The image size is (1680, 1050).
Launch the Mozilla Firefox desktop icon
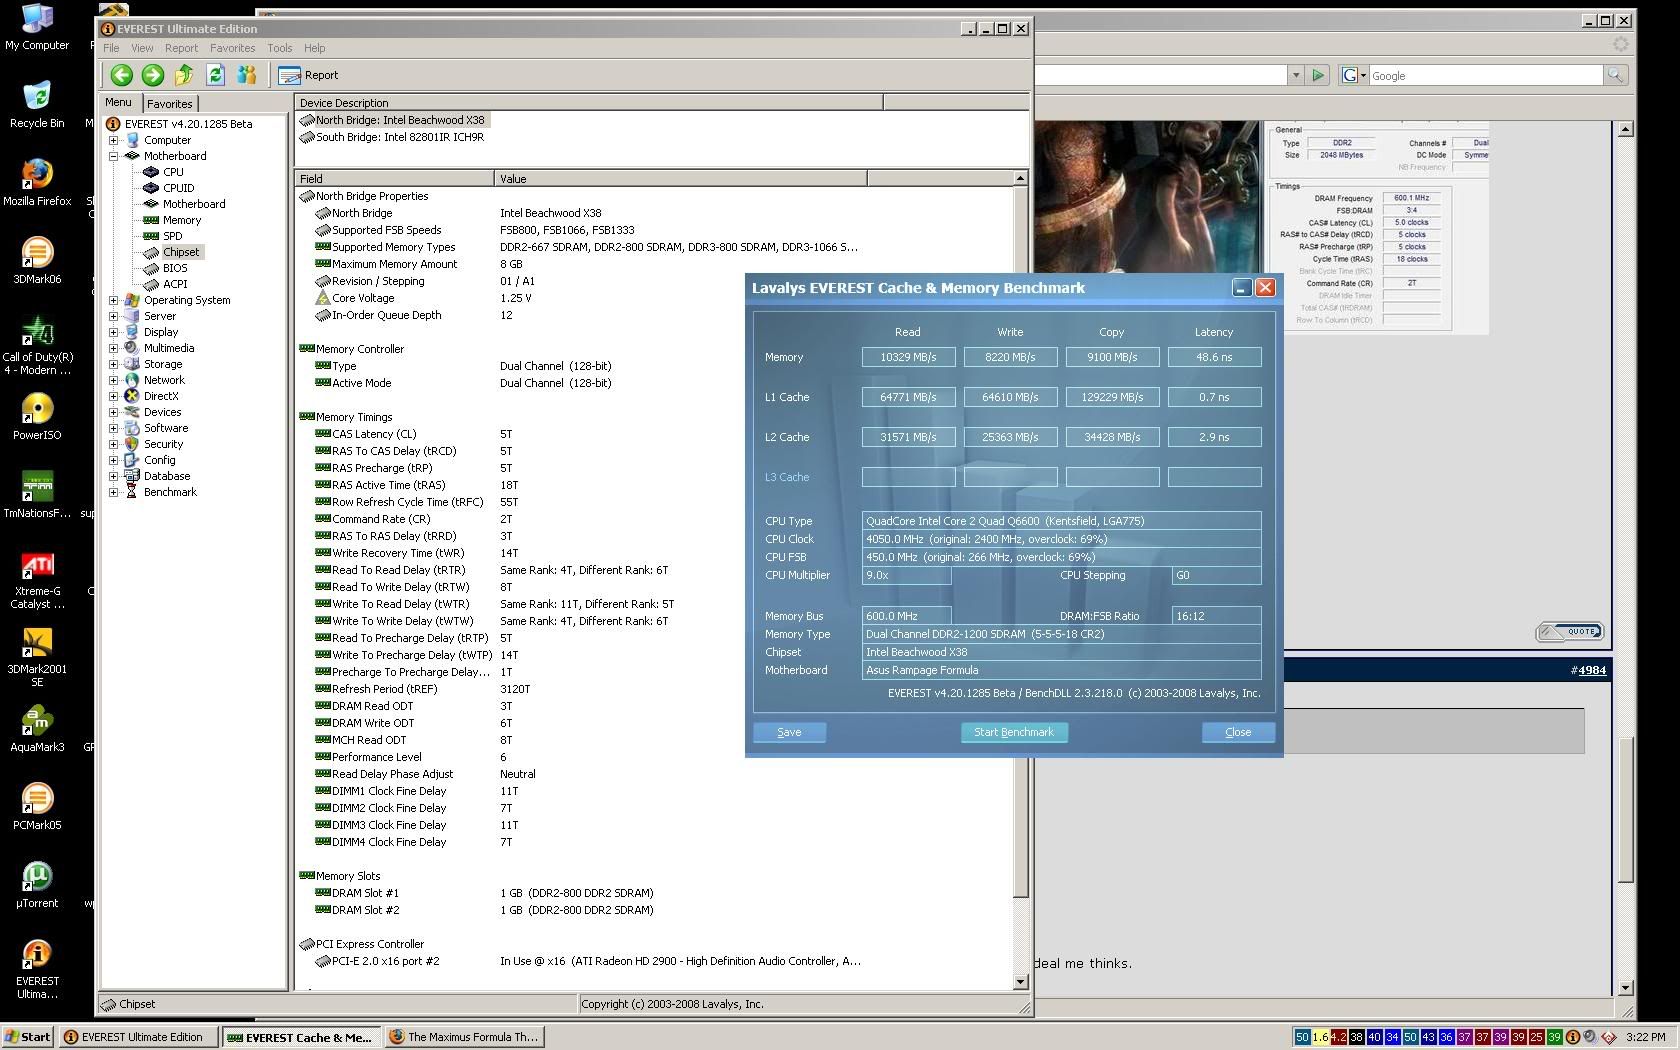pyautogui.click(x=37, y=182)
